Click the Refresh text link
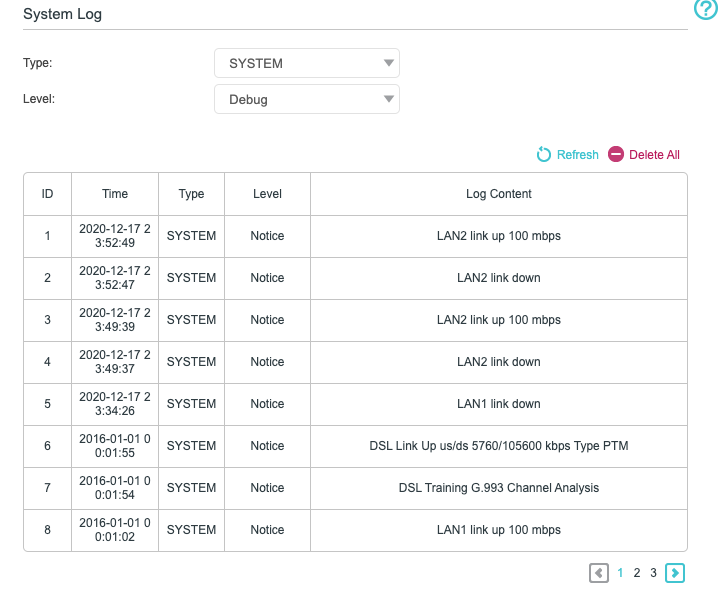Viewport: 724px width, 598px height. pyautogui.click(x=577, y=155)
